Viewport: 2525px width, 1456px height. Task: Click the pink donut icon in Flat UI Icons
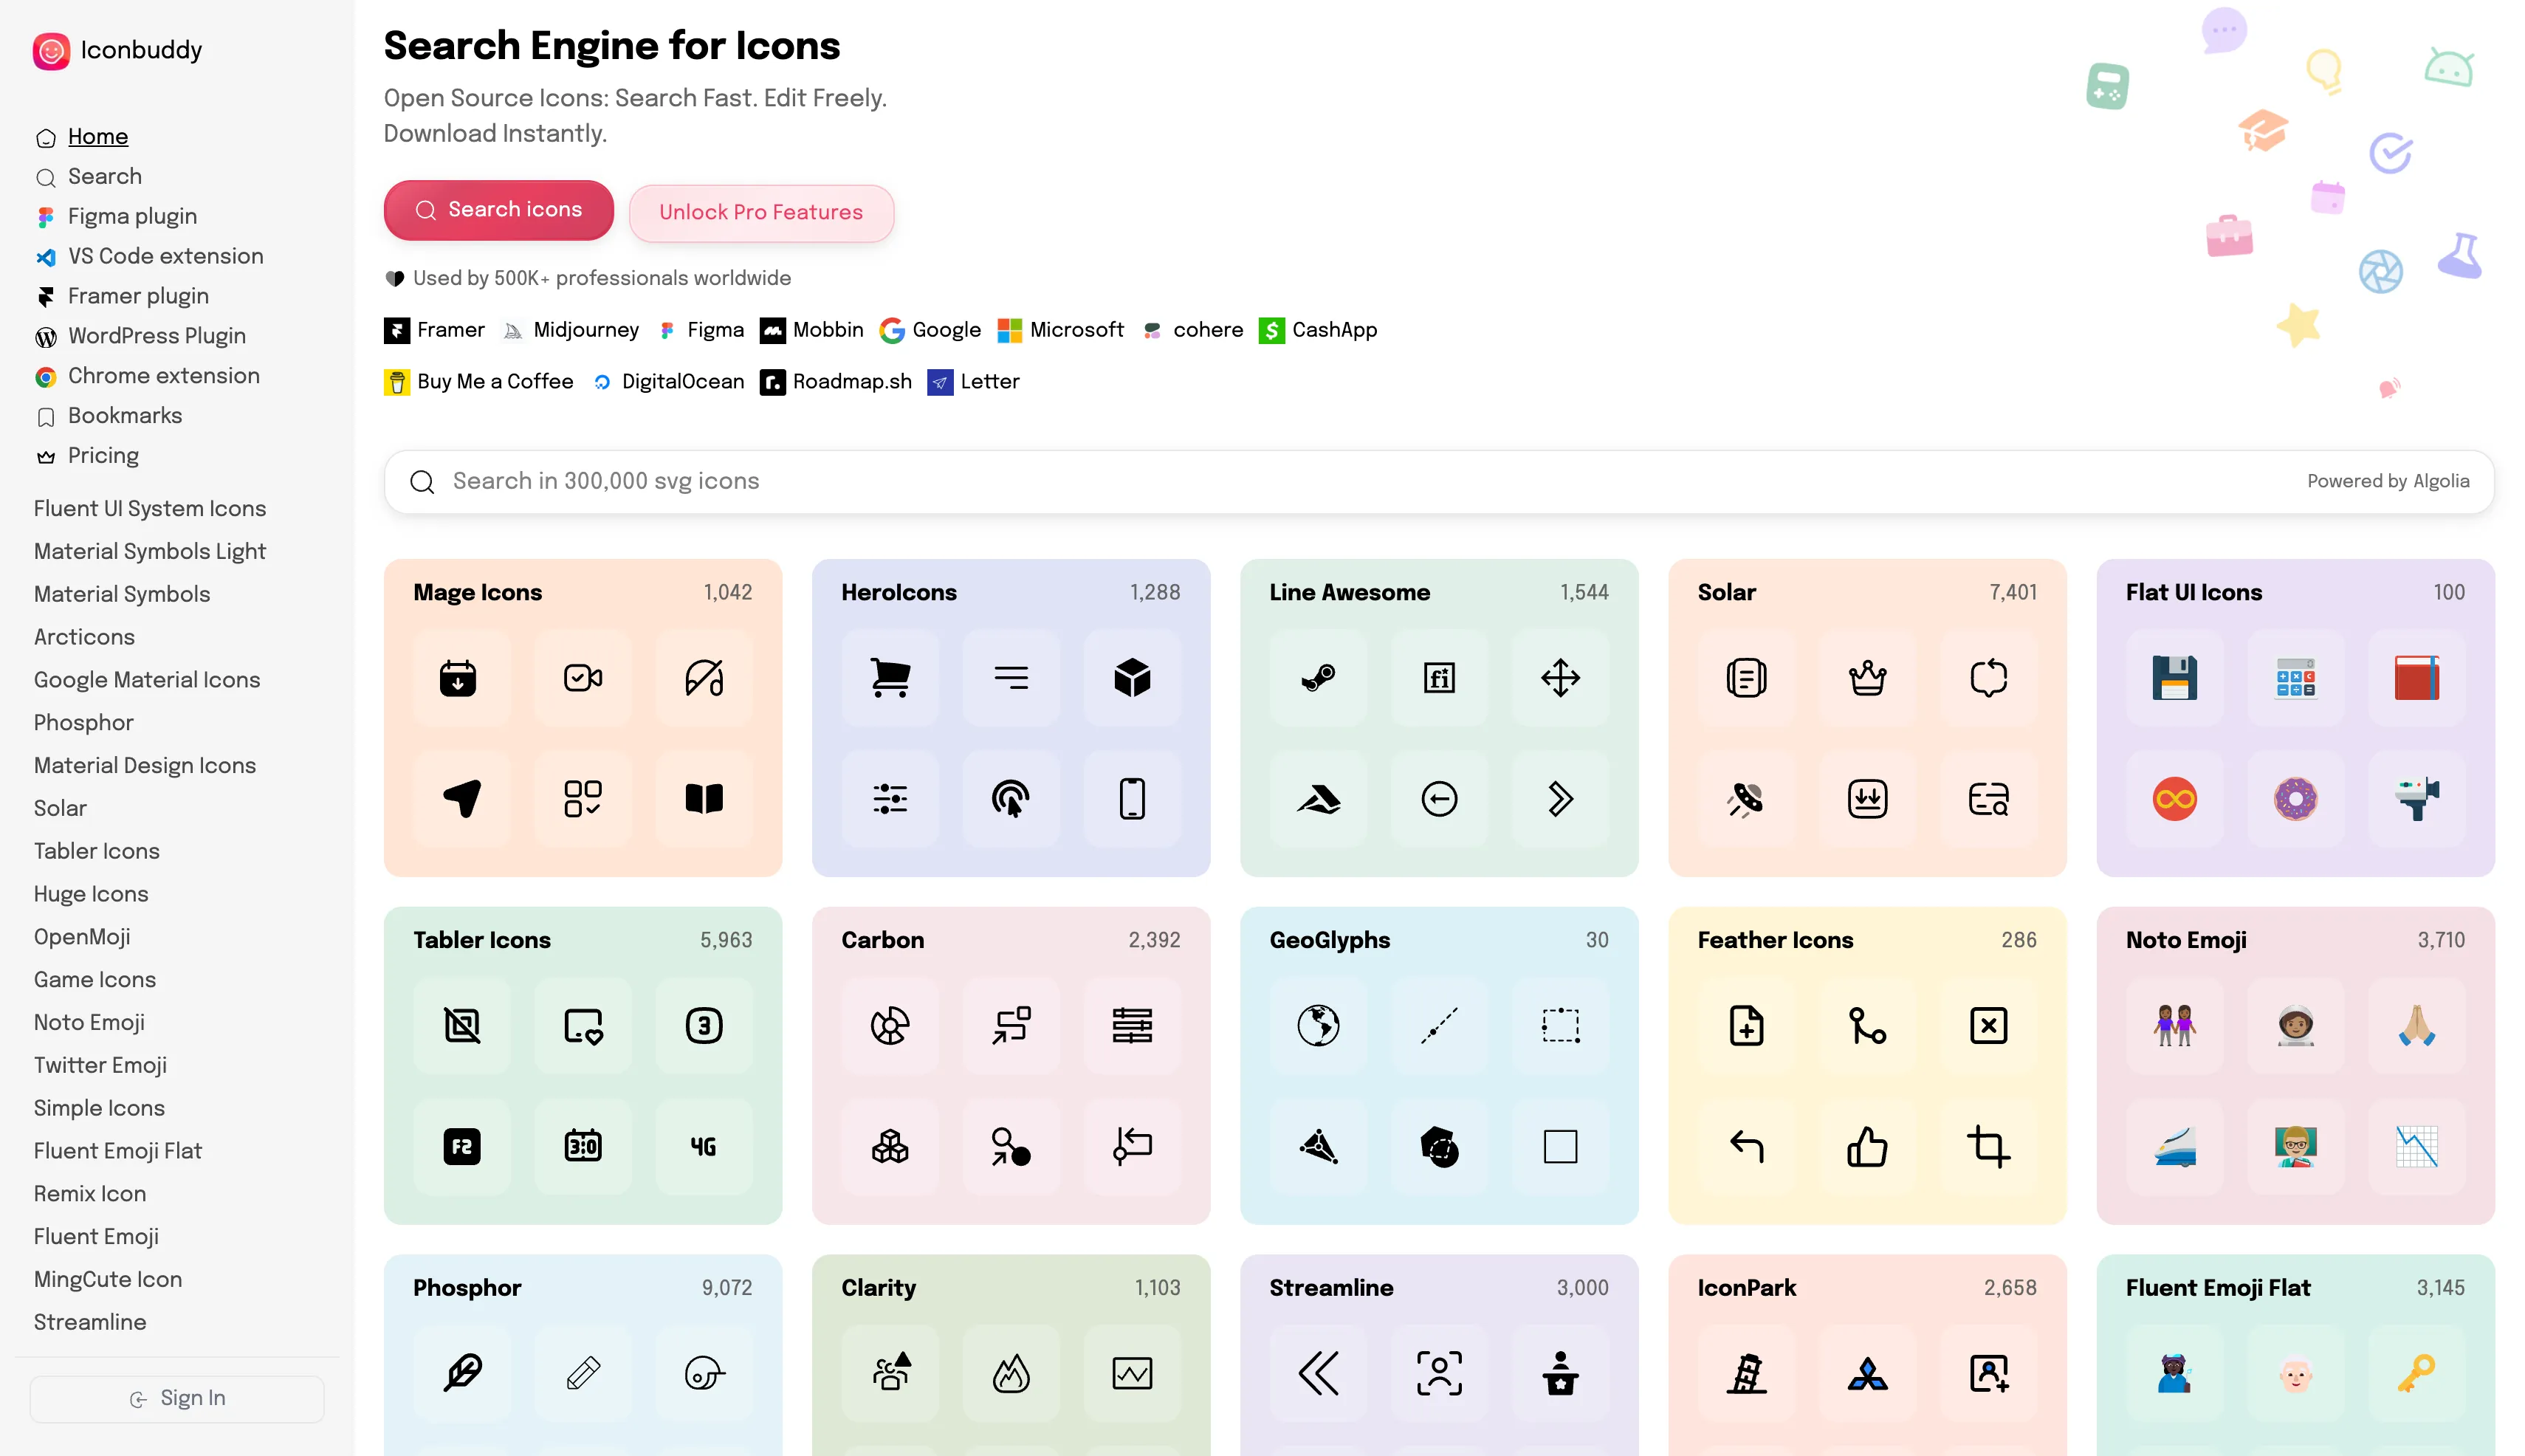(2295, 798)
